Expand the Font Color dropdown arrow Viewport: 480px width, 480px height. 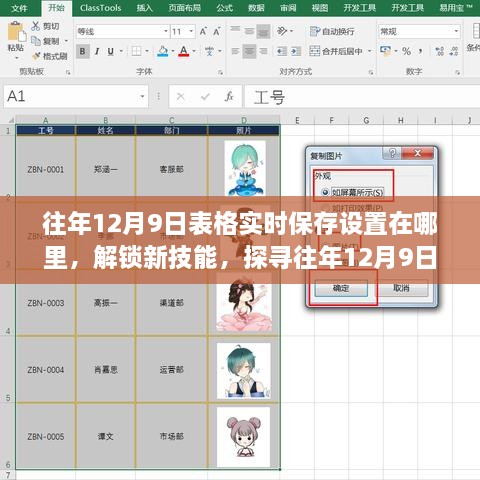click(194, 51)
